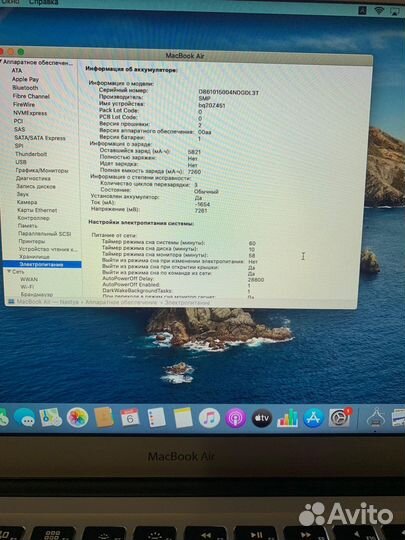Click the AirPlay display icon in the menu bar

[394, 11]
